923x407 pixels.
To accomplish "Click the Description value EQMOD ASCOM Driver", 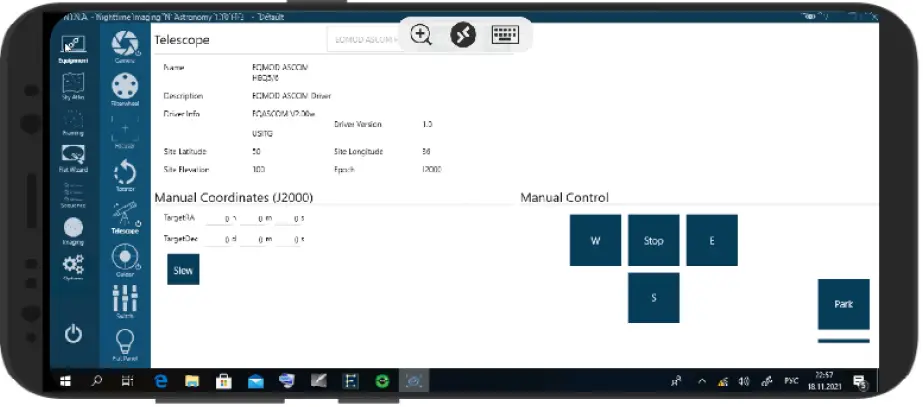I will (291, 96).
